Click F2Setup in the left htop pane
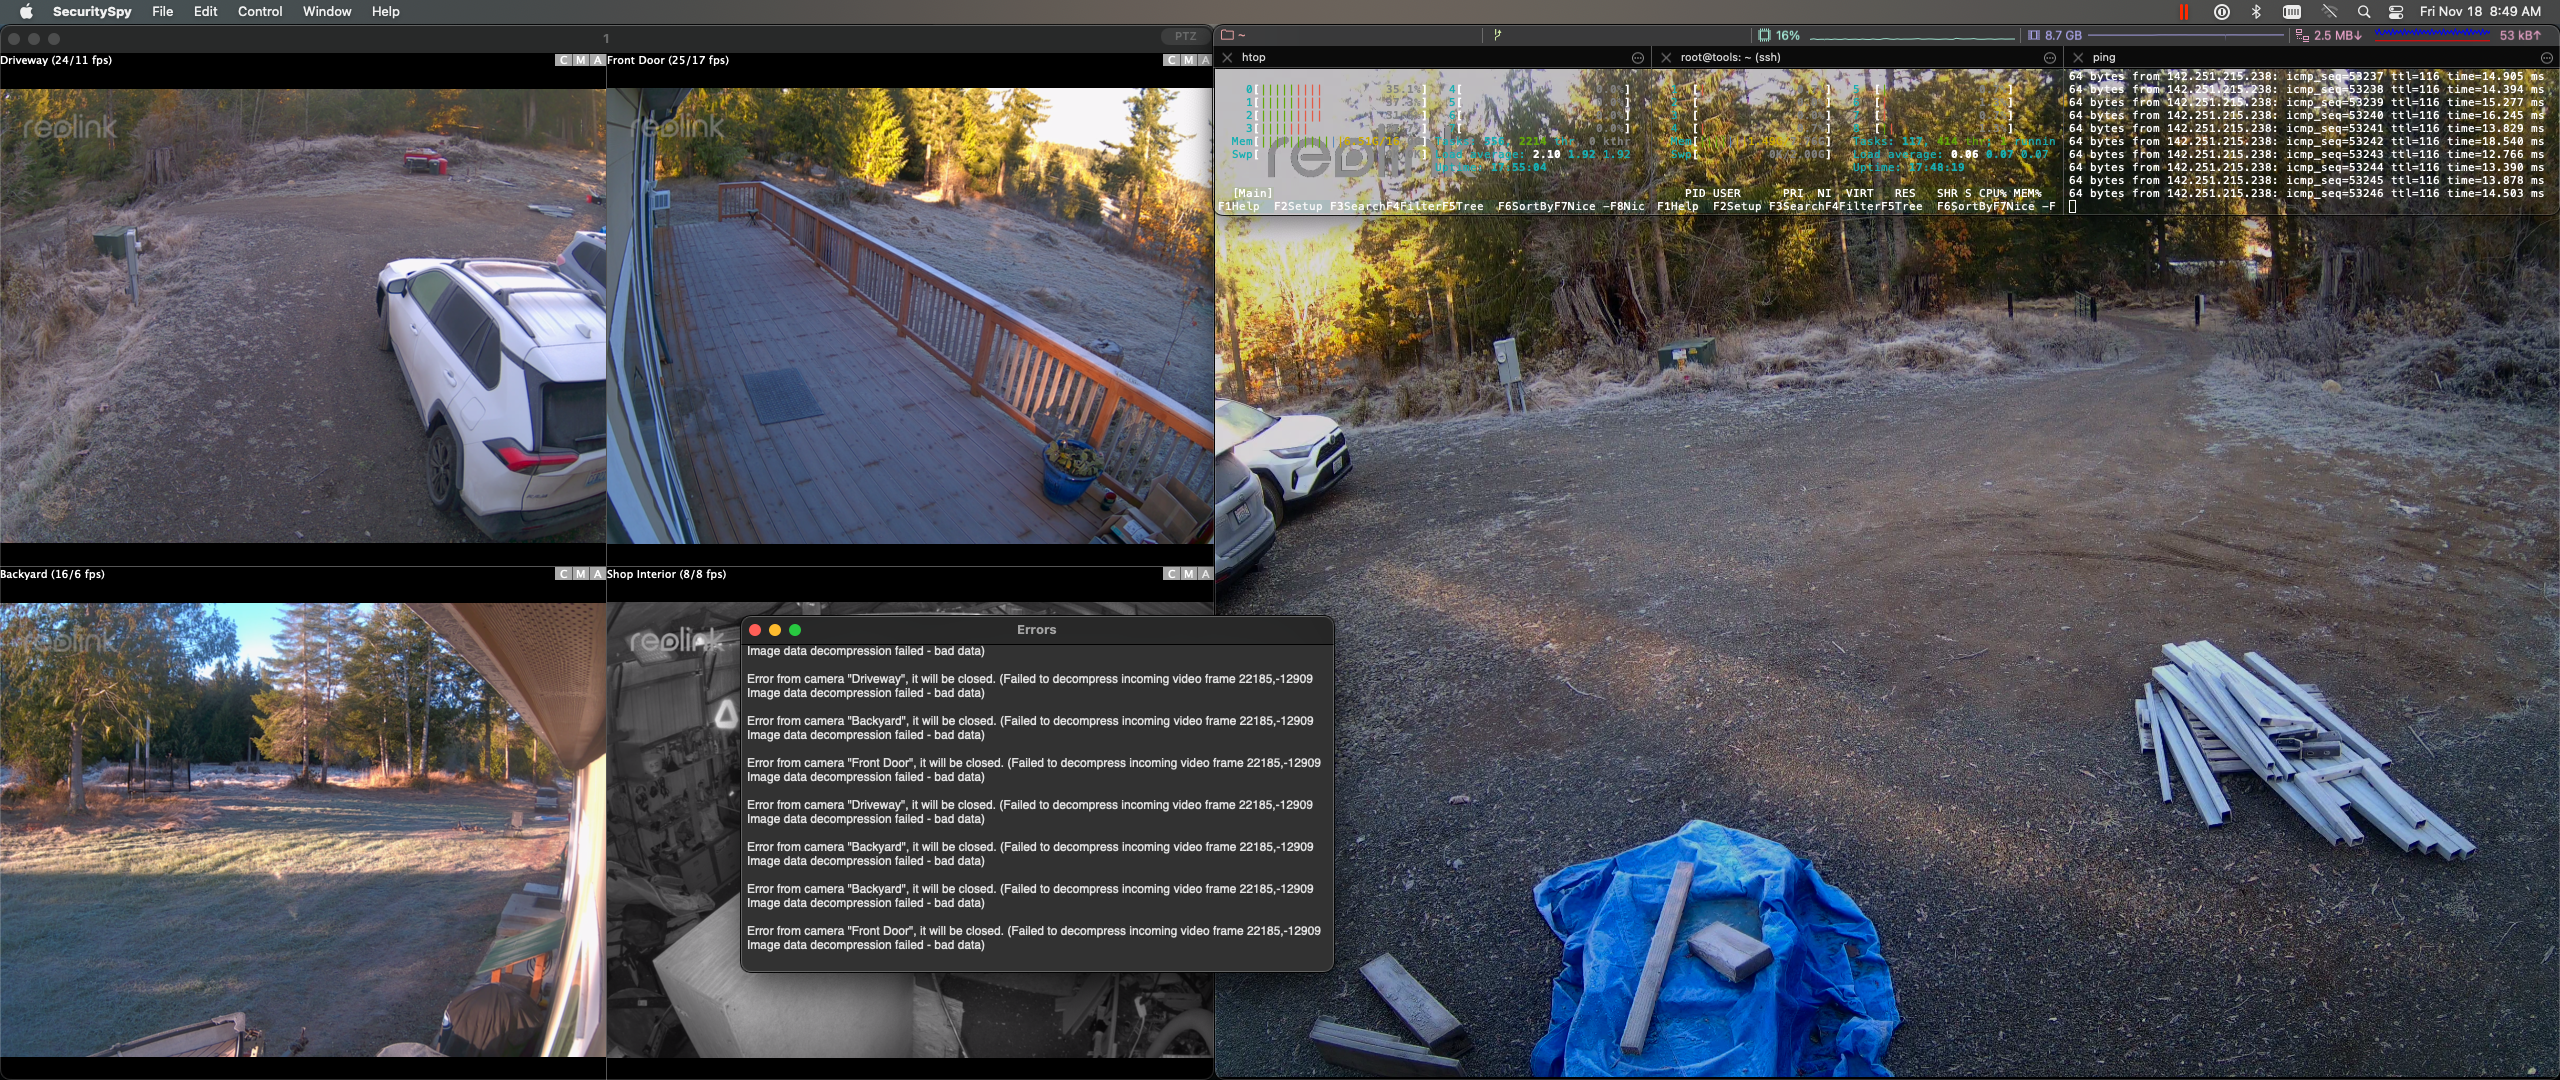This screenshot has height=1080, width=2560. 1298,206
